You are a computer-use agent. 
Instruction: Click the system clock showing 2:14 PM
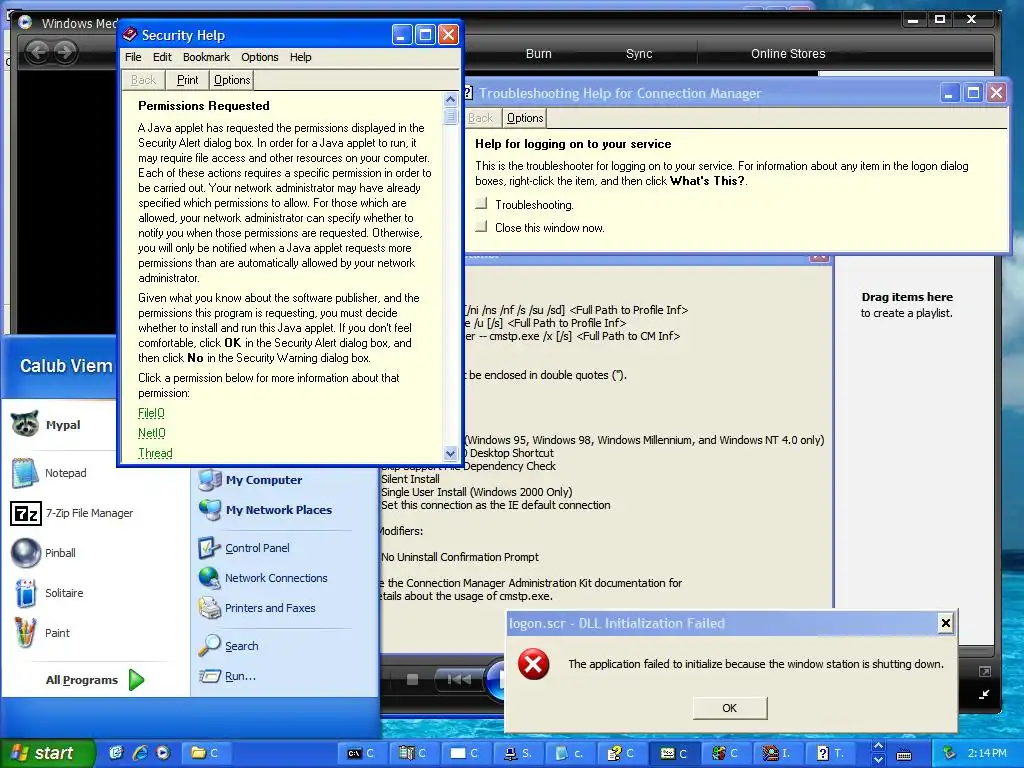tap(987, 753)
